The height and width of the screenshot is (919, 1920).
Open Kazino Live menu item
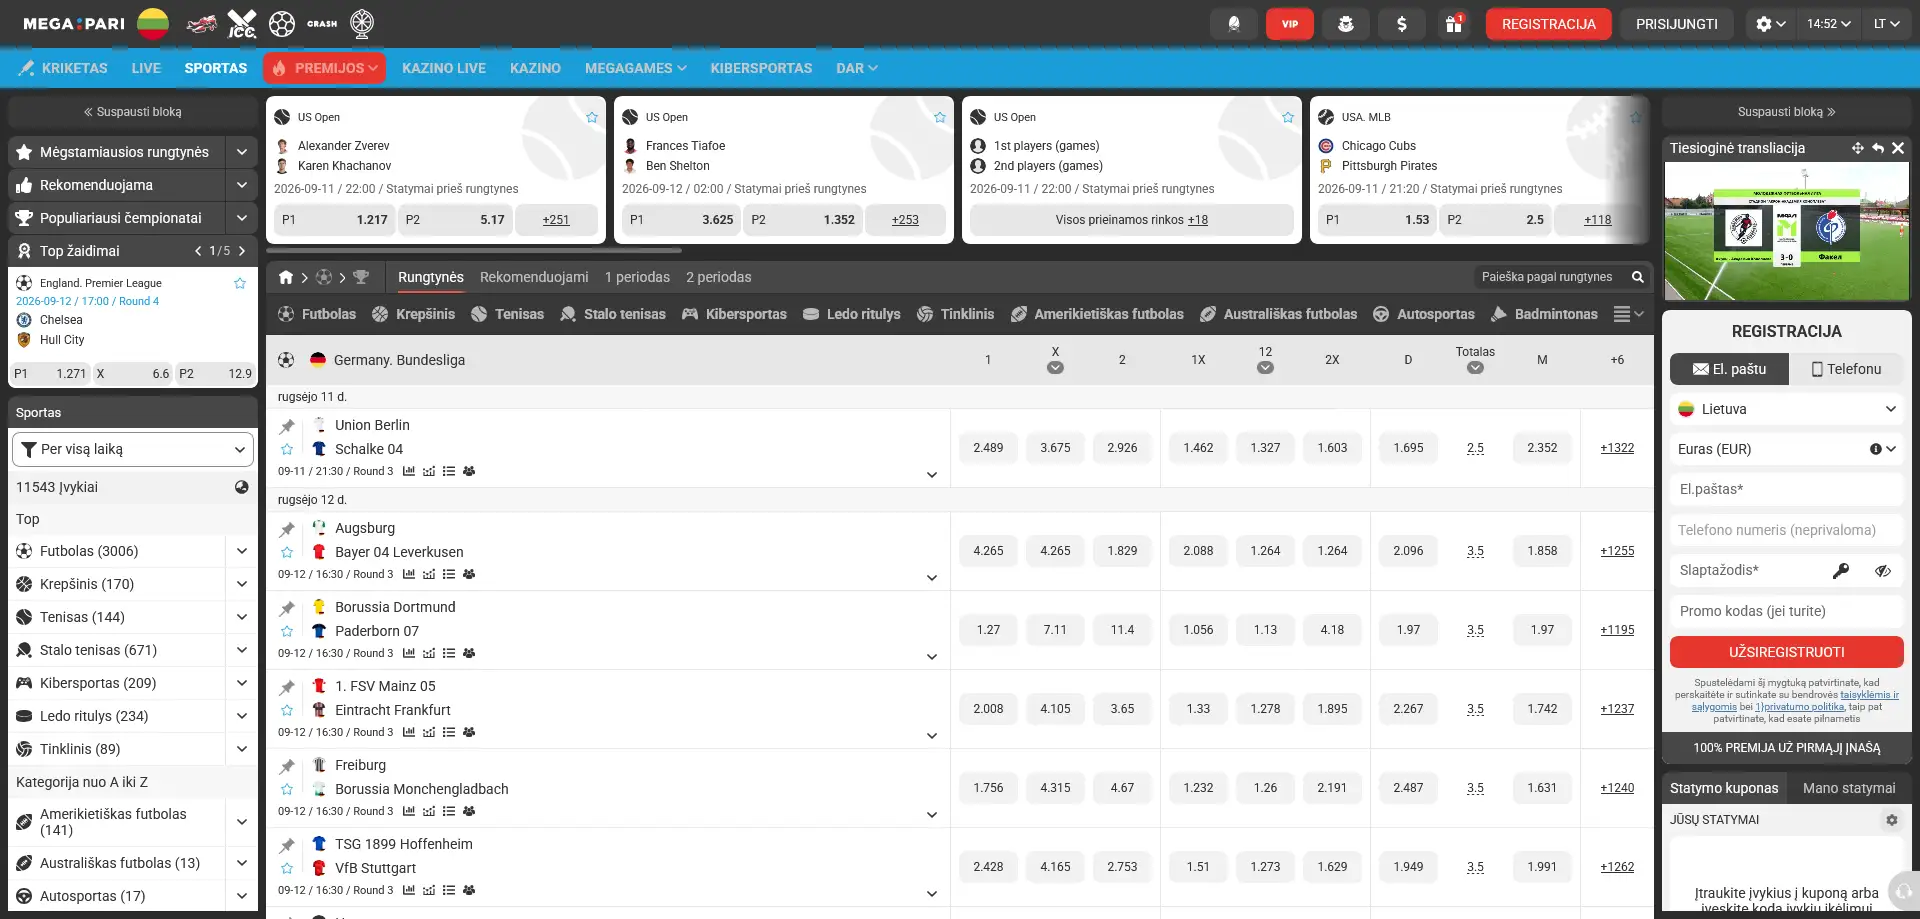pos(444,68)
